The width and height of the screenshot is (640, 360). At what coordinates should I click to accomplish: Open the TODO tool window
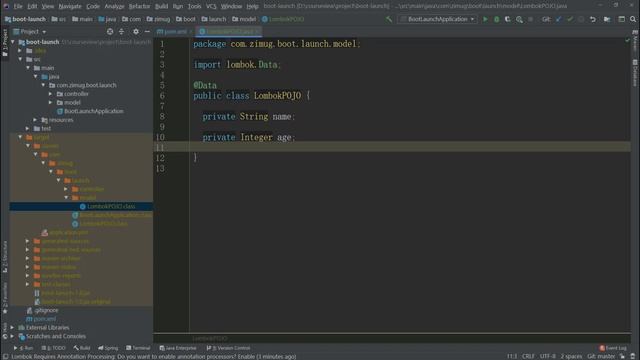[53, 348]
